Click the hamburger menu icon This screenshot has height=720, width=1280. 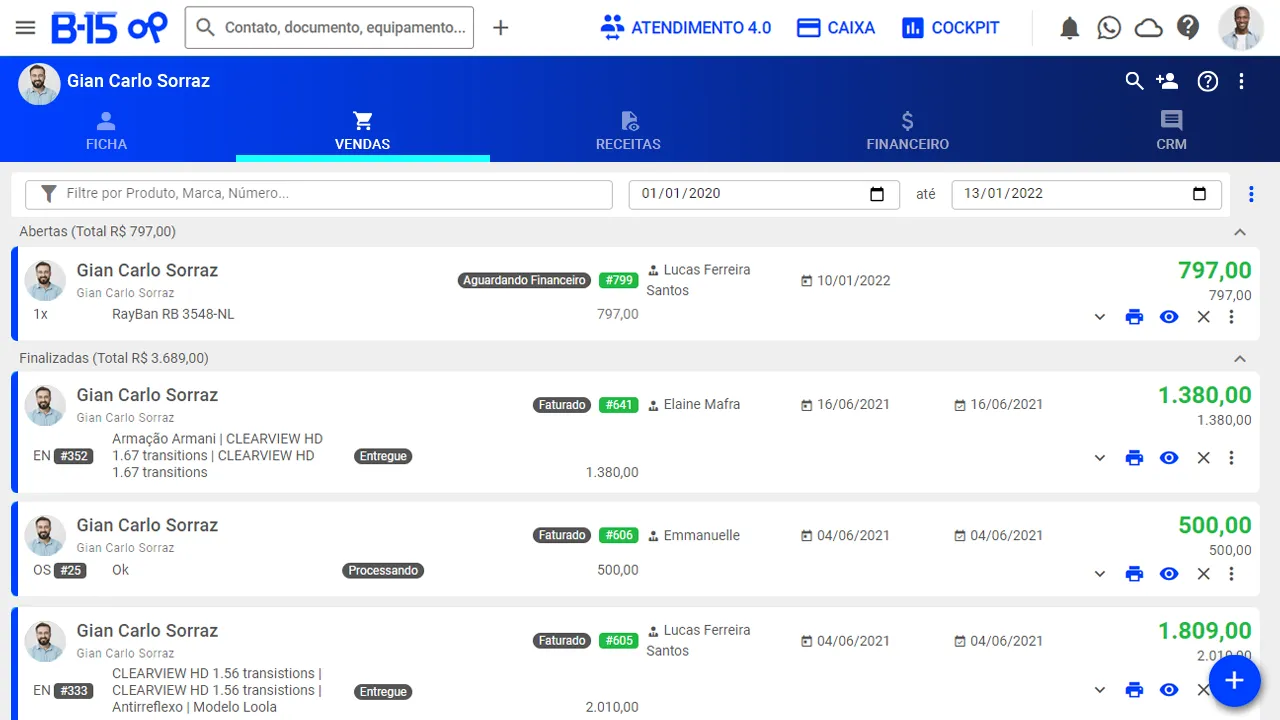pyautogui.click(x=25, y=27)
